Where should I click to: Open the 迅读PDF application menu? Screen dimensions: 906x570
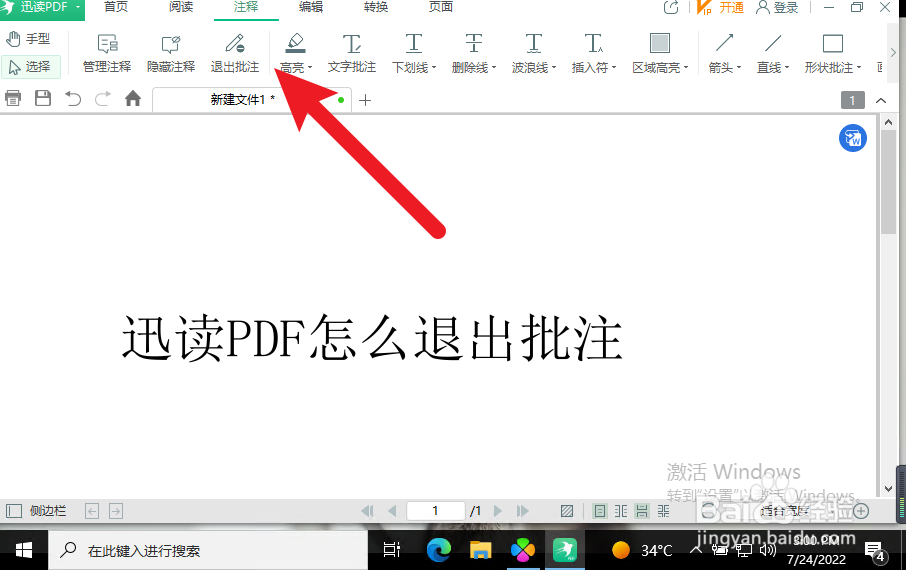coord(42,8)
